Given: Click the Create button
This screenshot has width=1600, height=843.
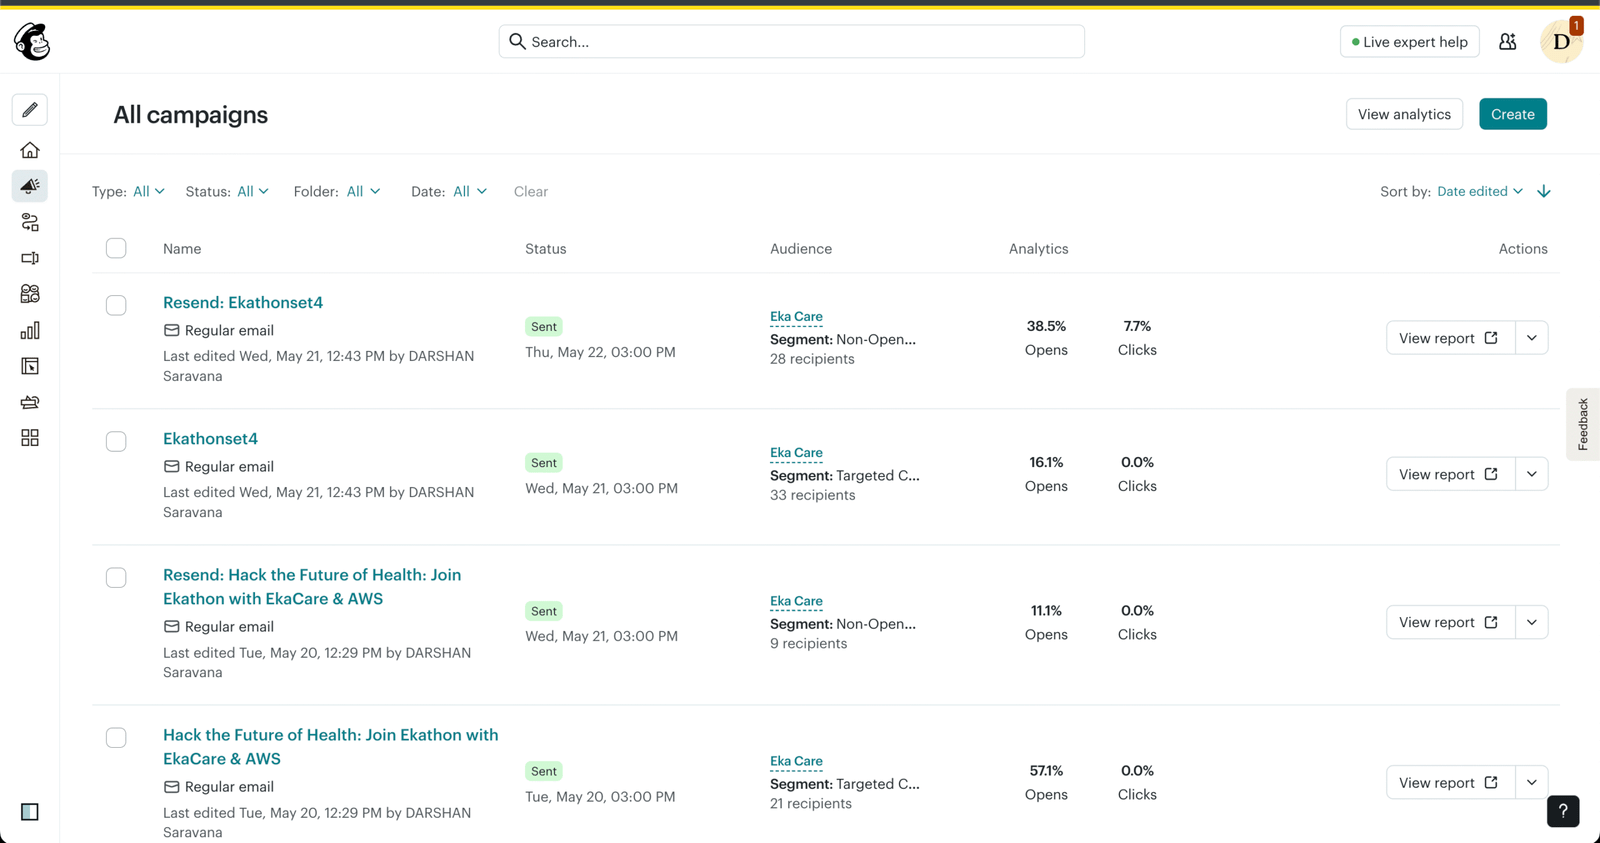Looking at the screenshot, I should (1513, 114).
